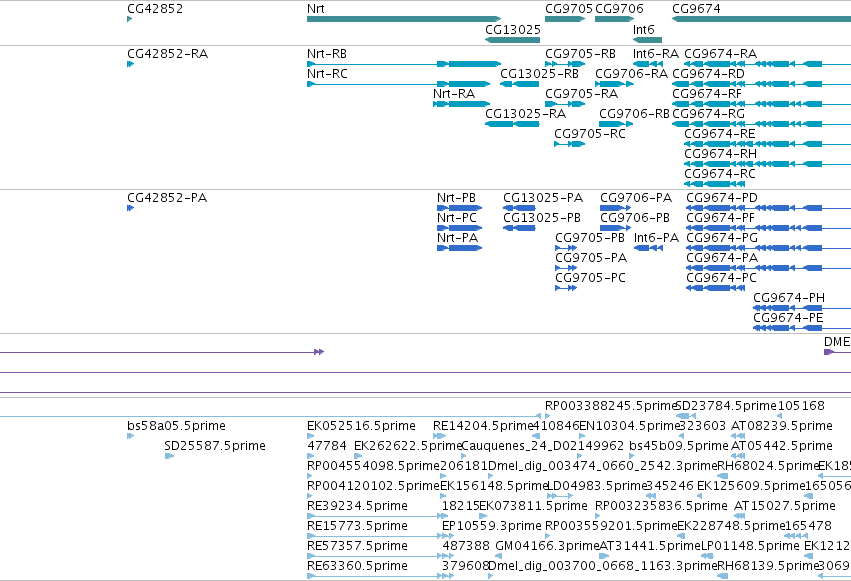This screenshot has width=851, height=581.
Task: Select transcript CG13025-RA
Action: tap(512, 124)
